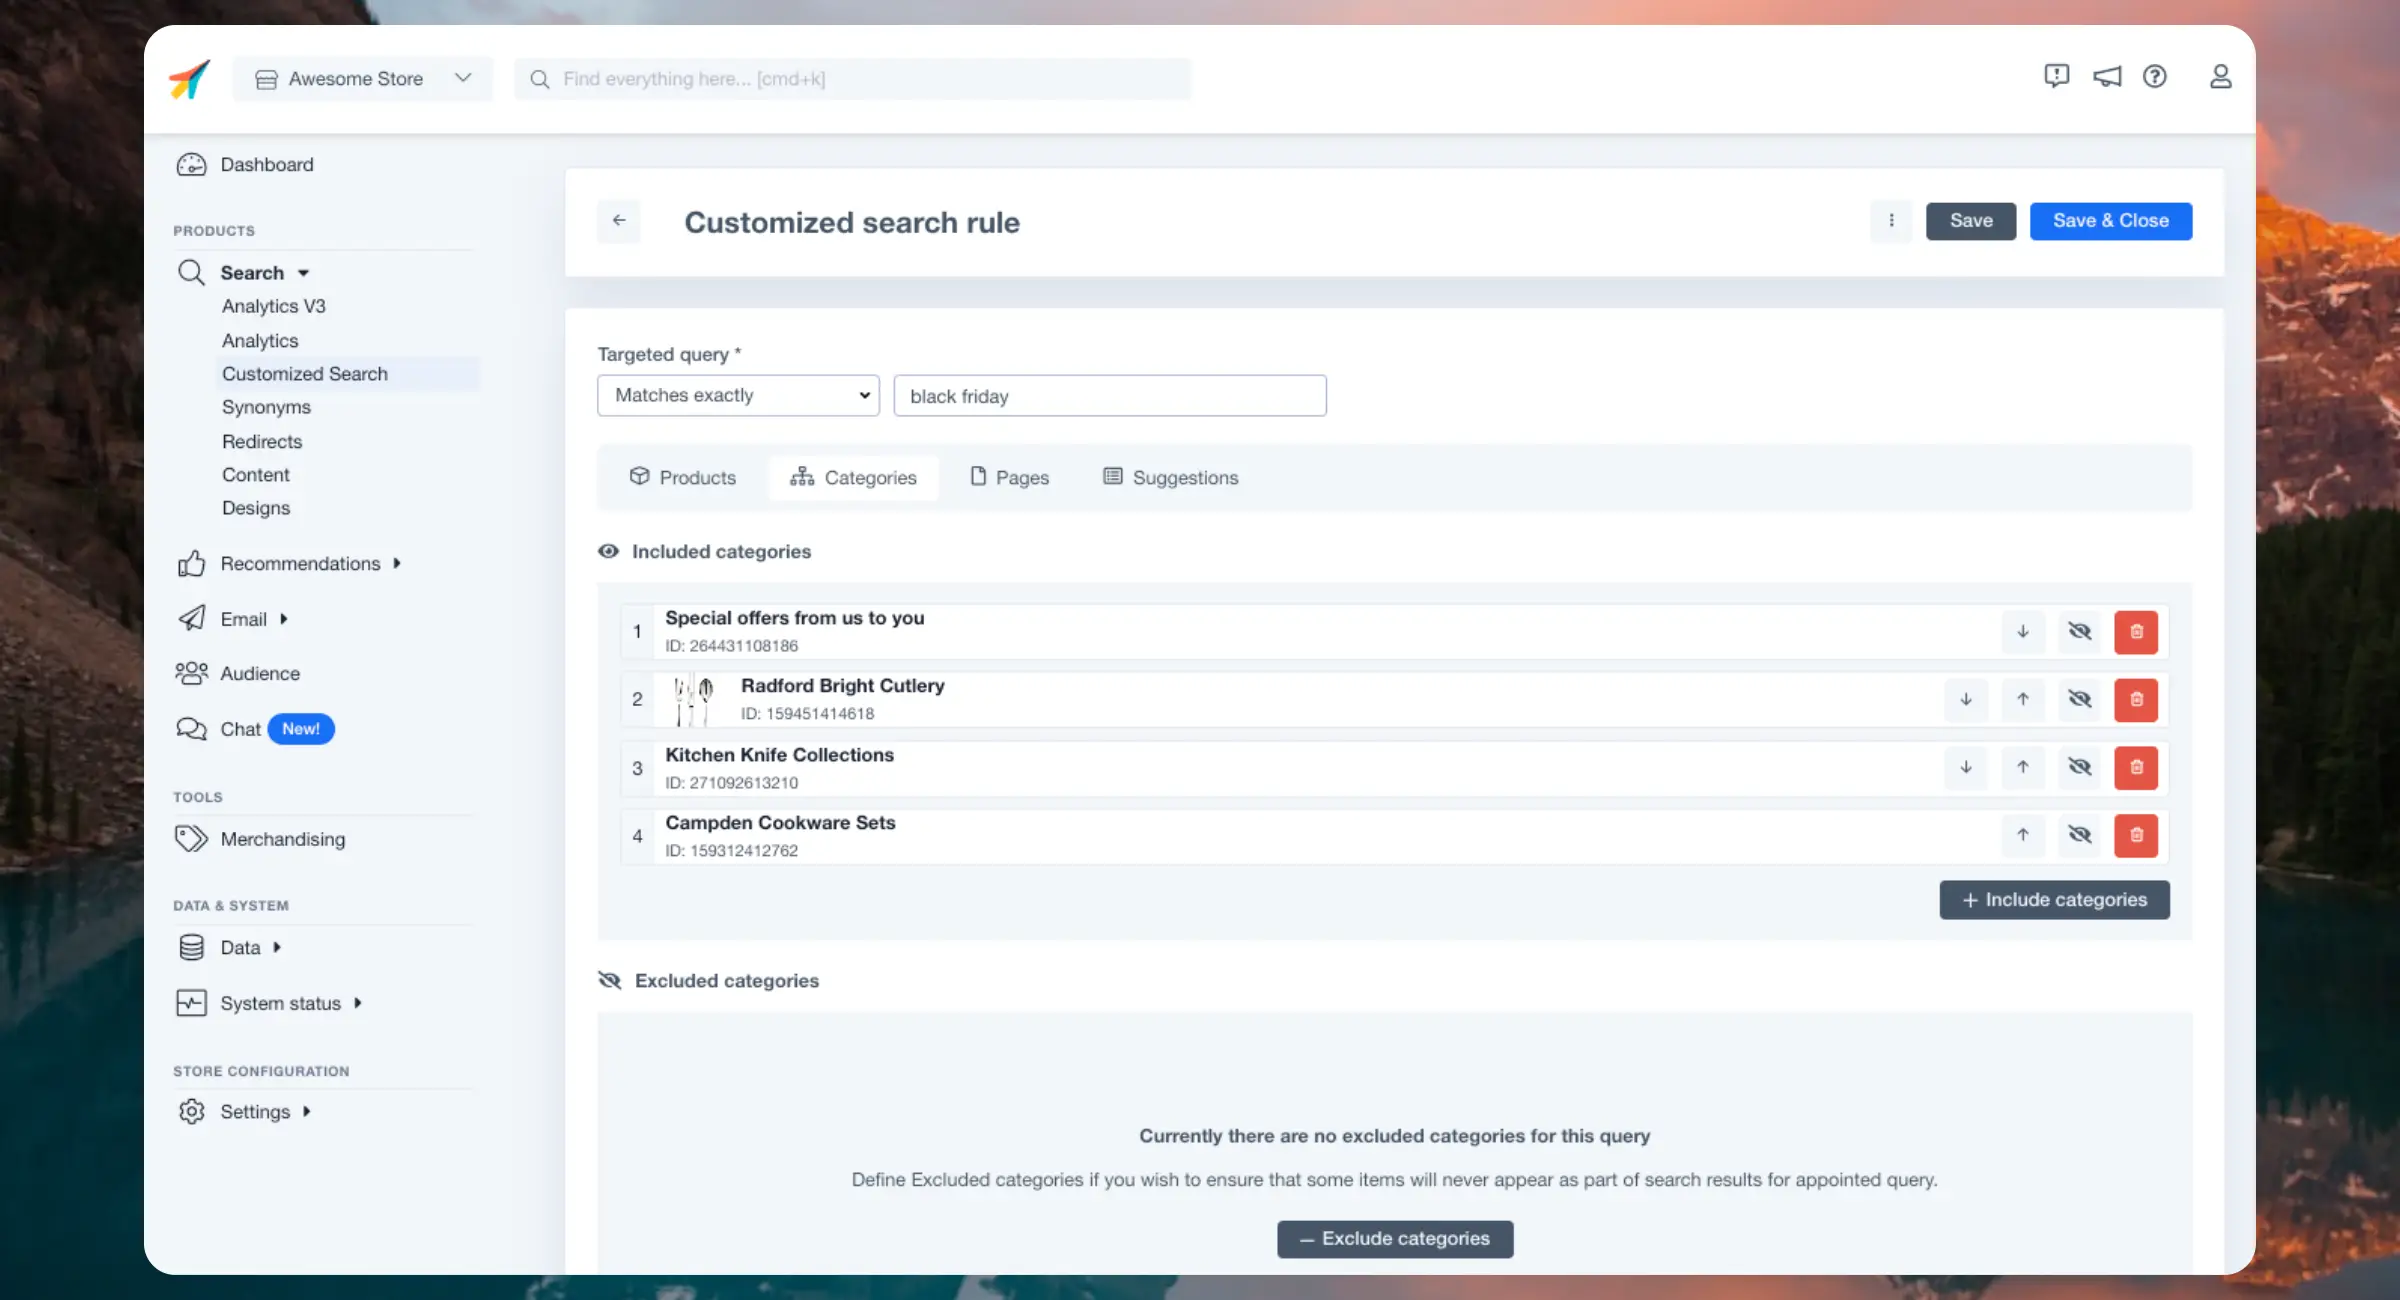
Task: Click Include categories button
Action: click(x=2054, y=898)
